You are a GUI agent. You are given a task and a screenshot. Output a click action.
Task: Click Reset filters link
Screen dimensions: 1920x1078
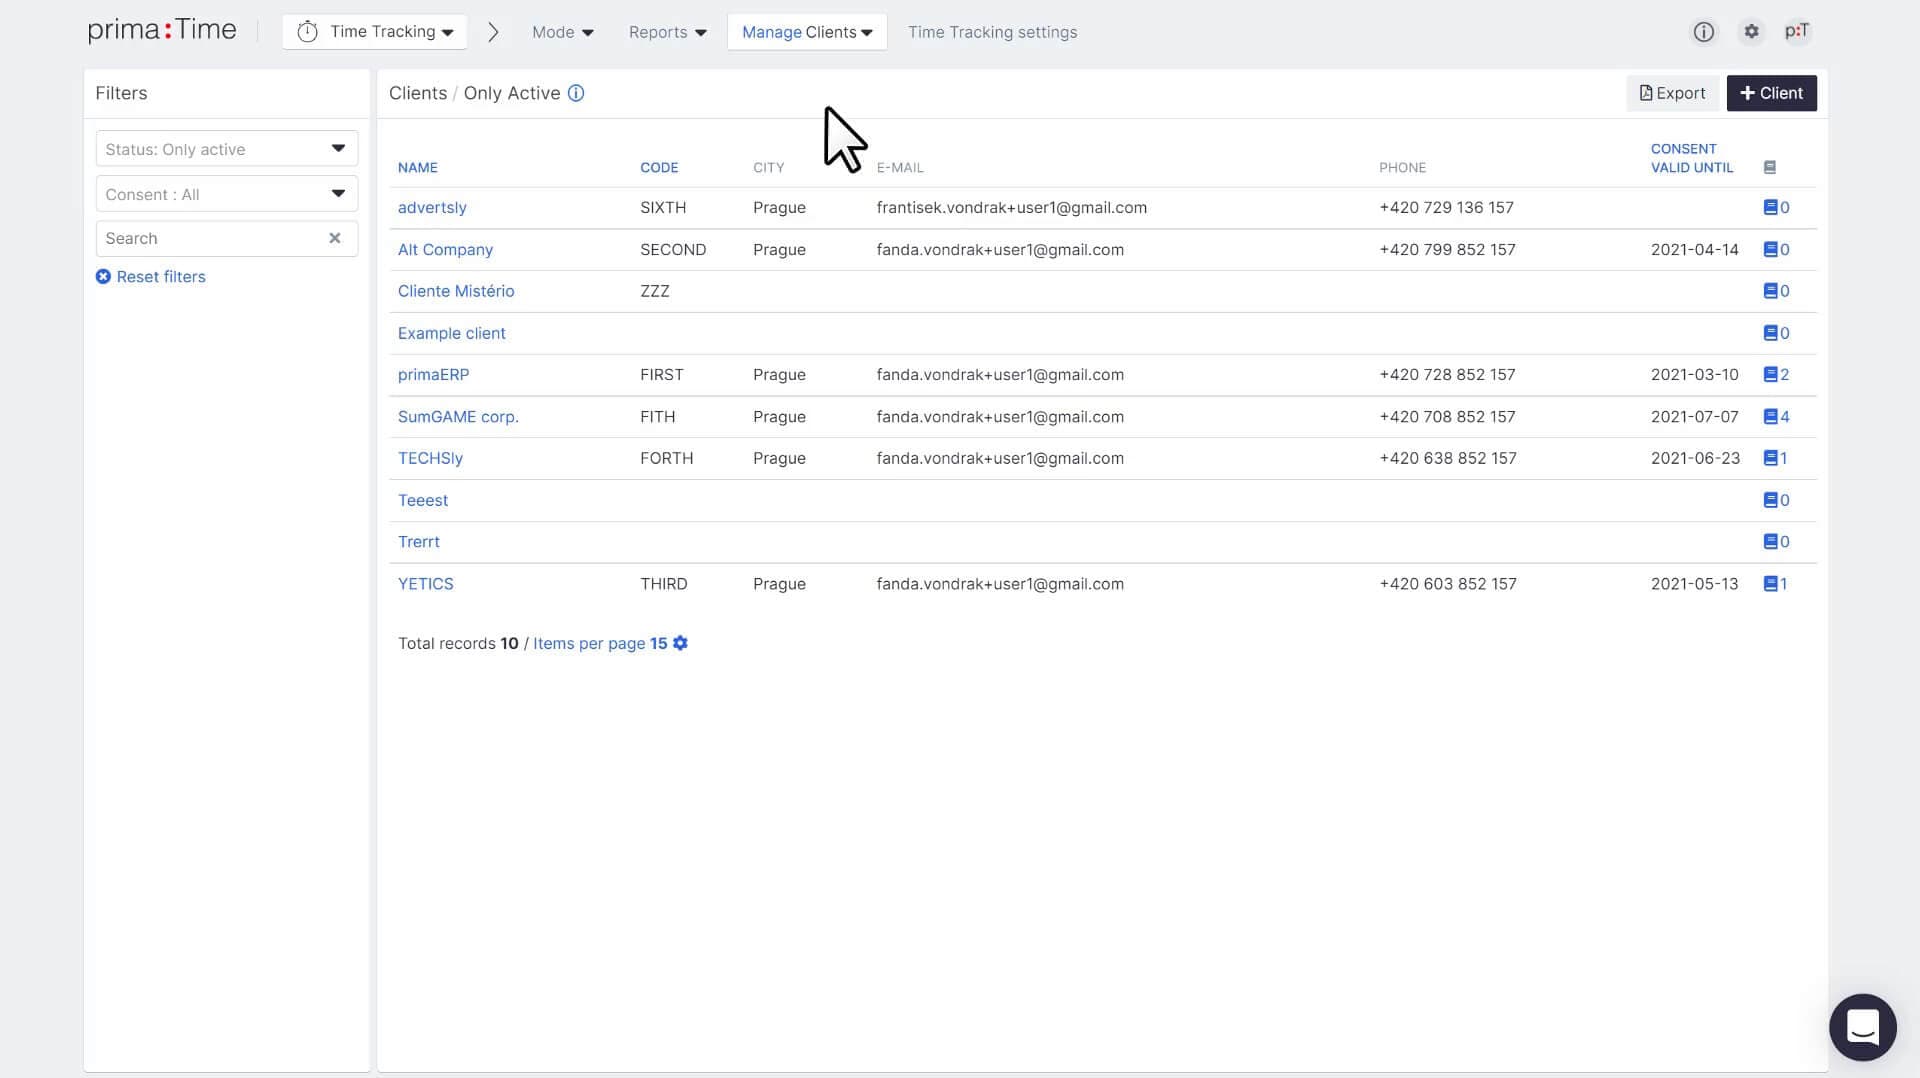click(x=151, y=277)
